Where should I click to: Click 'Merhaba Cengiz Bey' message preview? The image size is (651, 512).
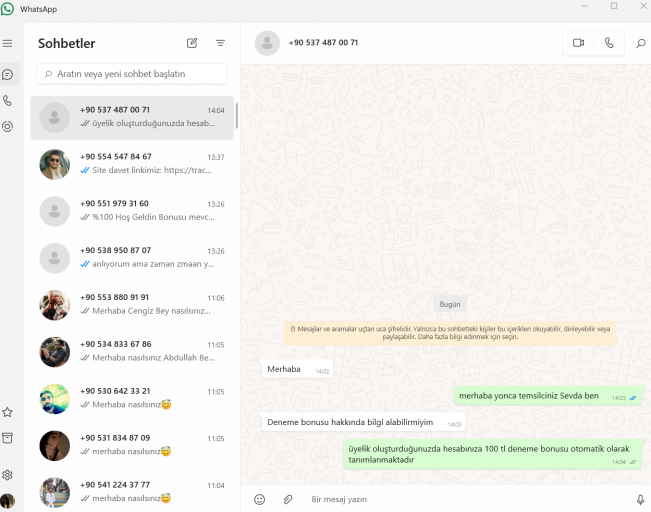pyautogui.click(x=151, y=311)
